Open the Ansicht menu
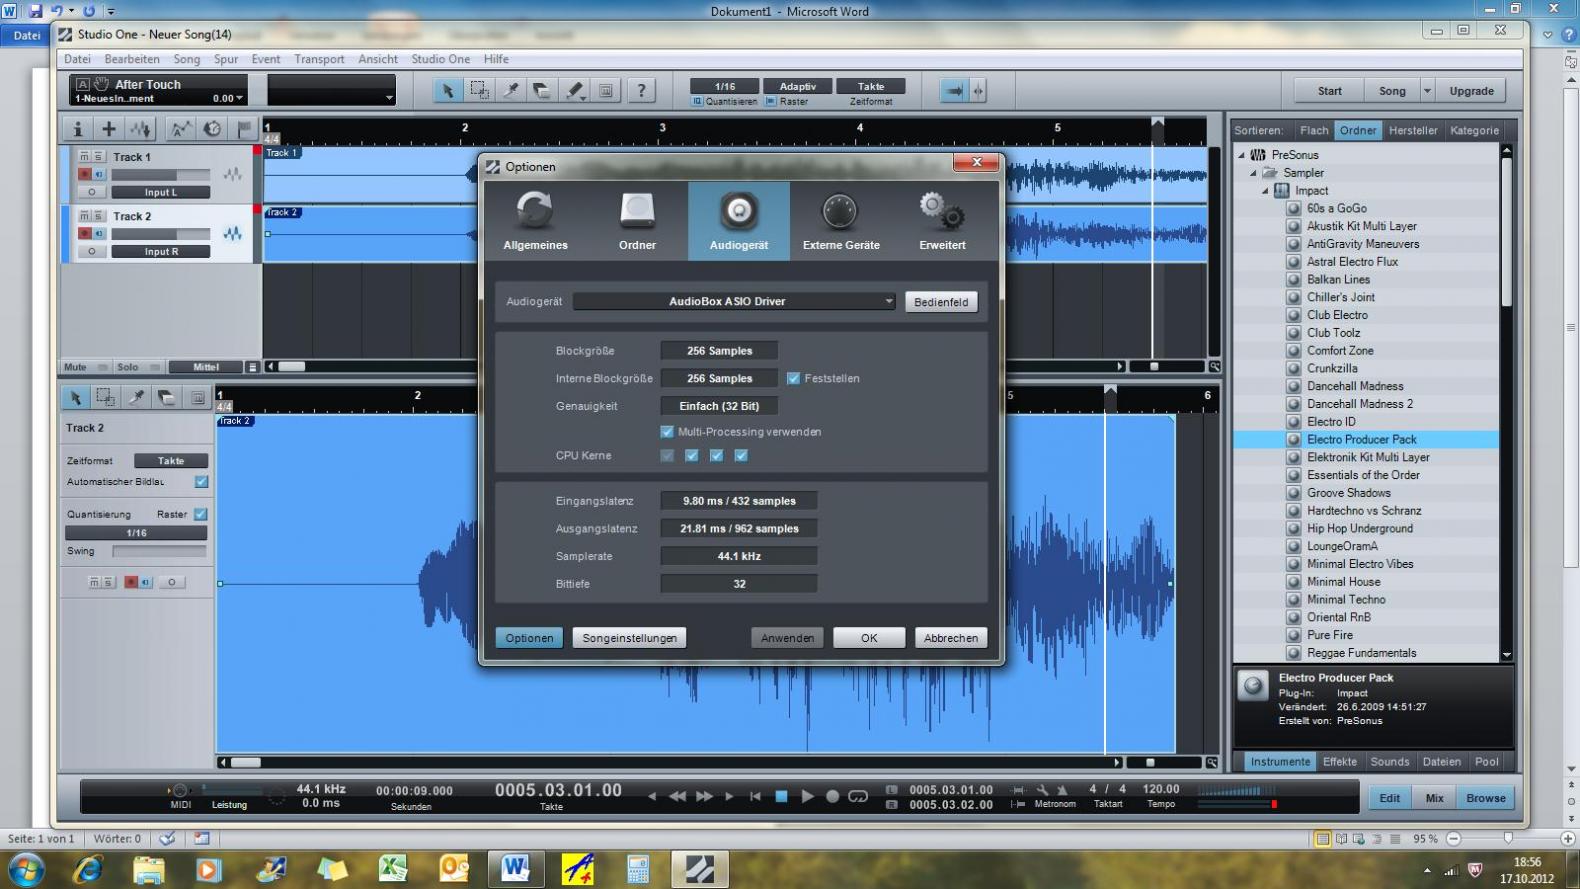Image resolution: width=1580 pixels, height=889 pixels. click(x=378, y=59)
